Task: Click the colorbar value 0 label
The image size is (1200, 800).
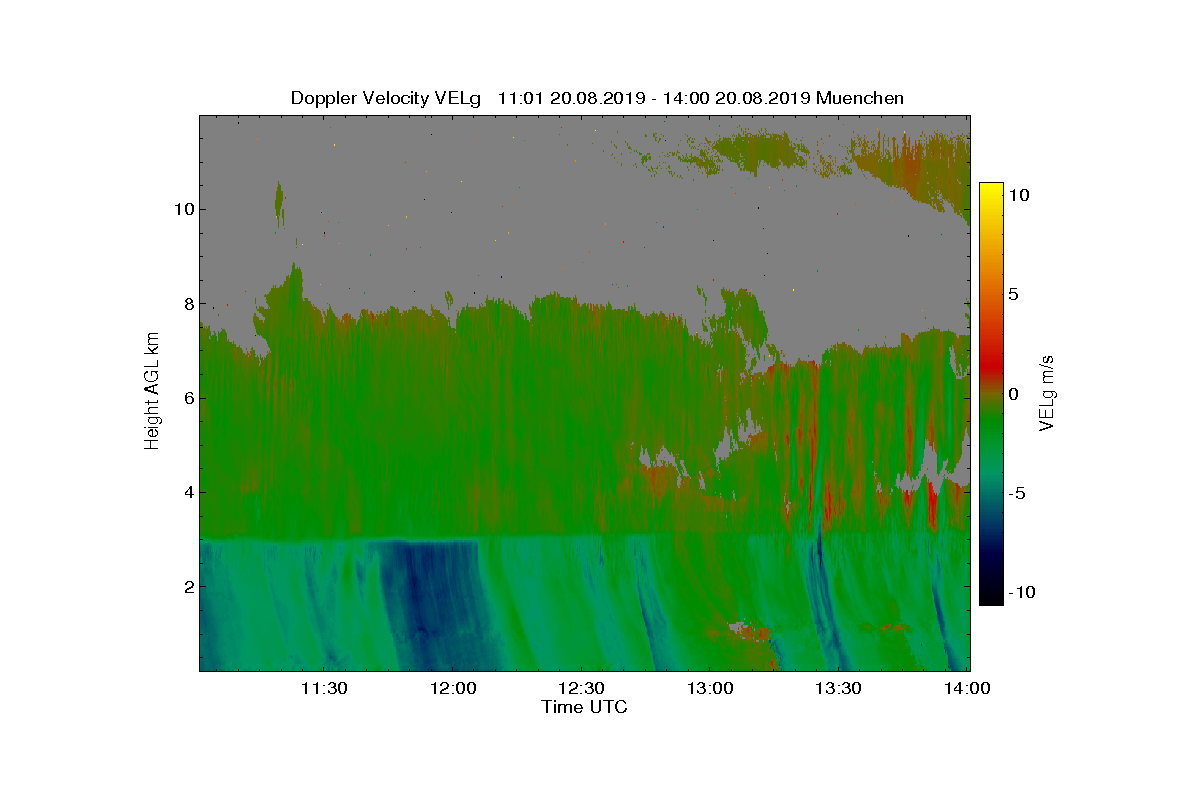Action: [1013, 394]
